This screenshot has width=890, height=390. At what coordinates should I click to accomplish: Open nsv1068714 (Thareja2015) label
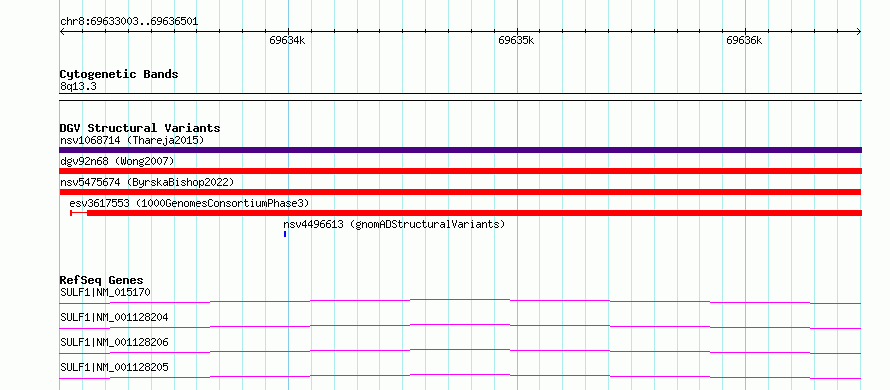coord(132,140)
